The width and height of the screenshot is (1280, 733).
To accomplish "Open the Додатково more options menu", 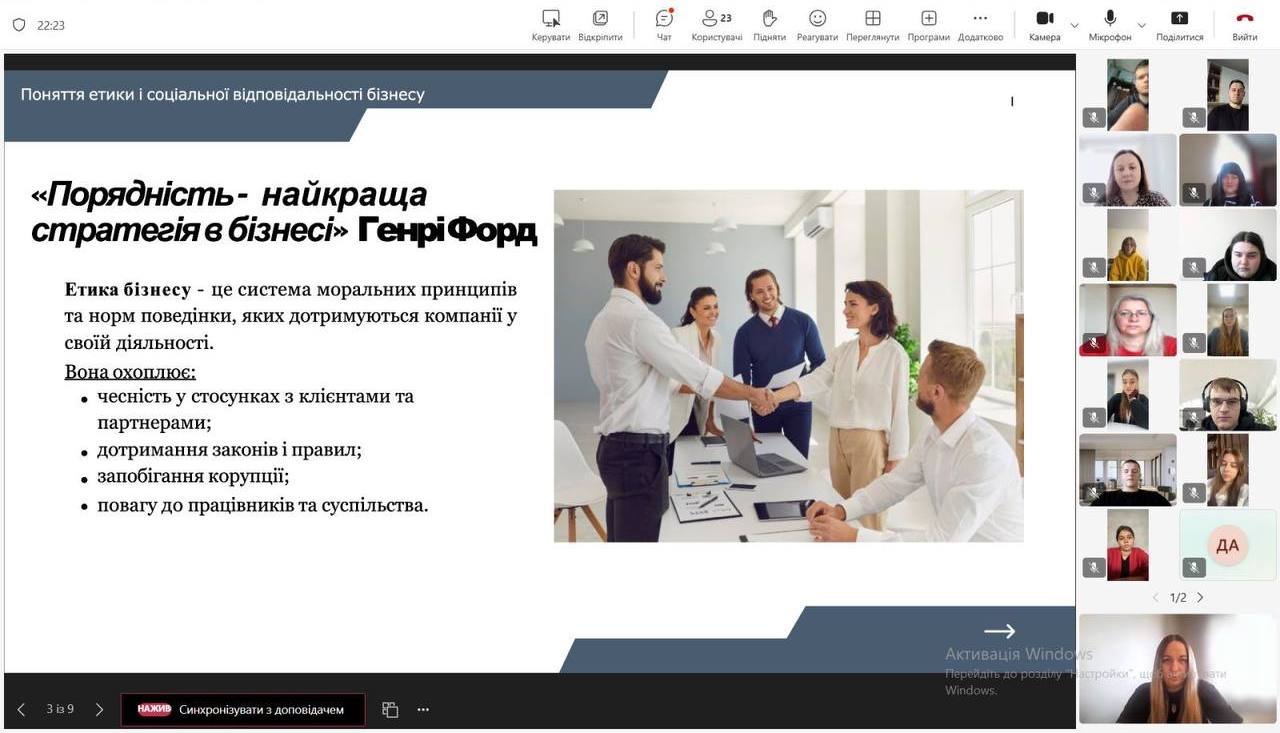I will point(980,24).
